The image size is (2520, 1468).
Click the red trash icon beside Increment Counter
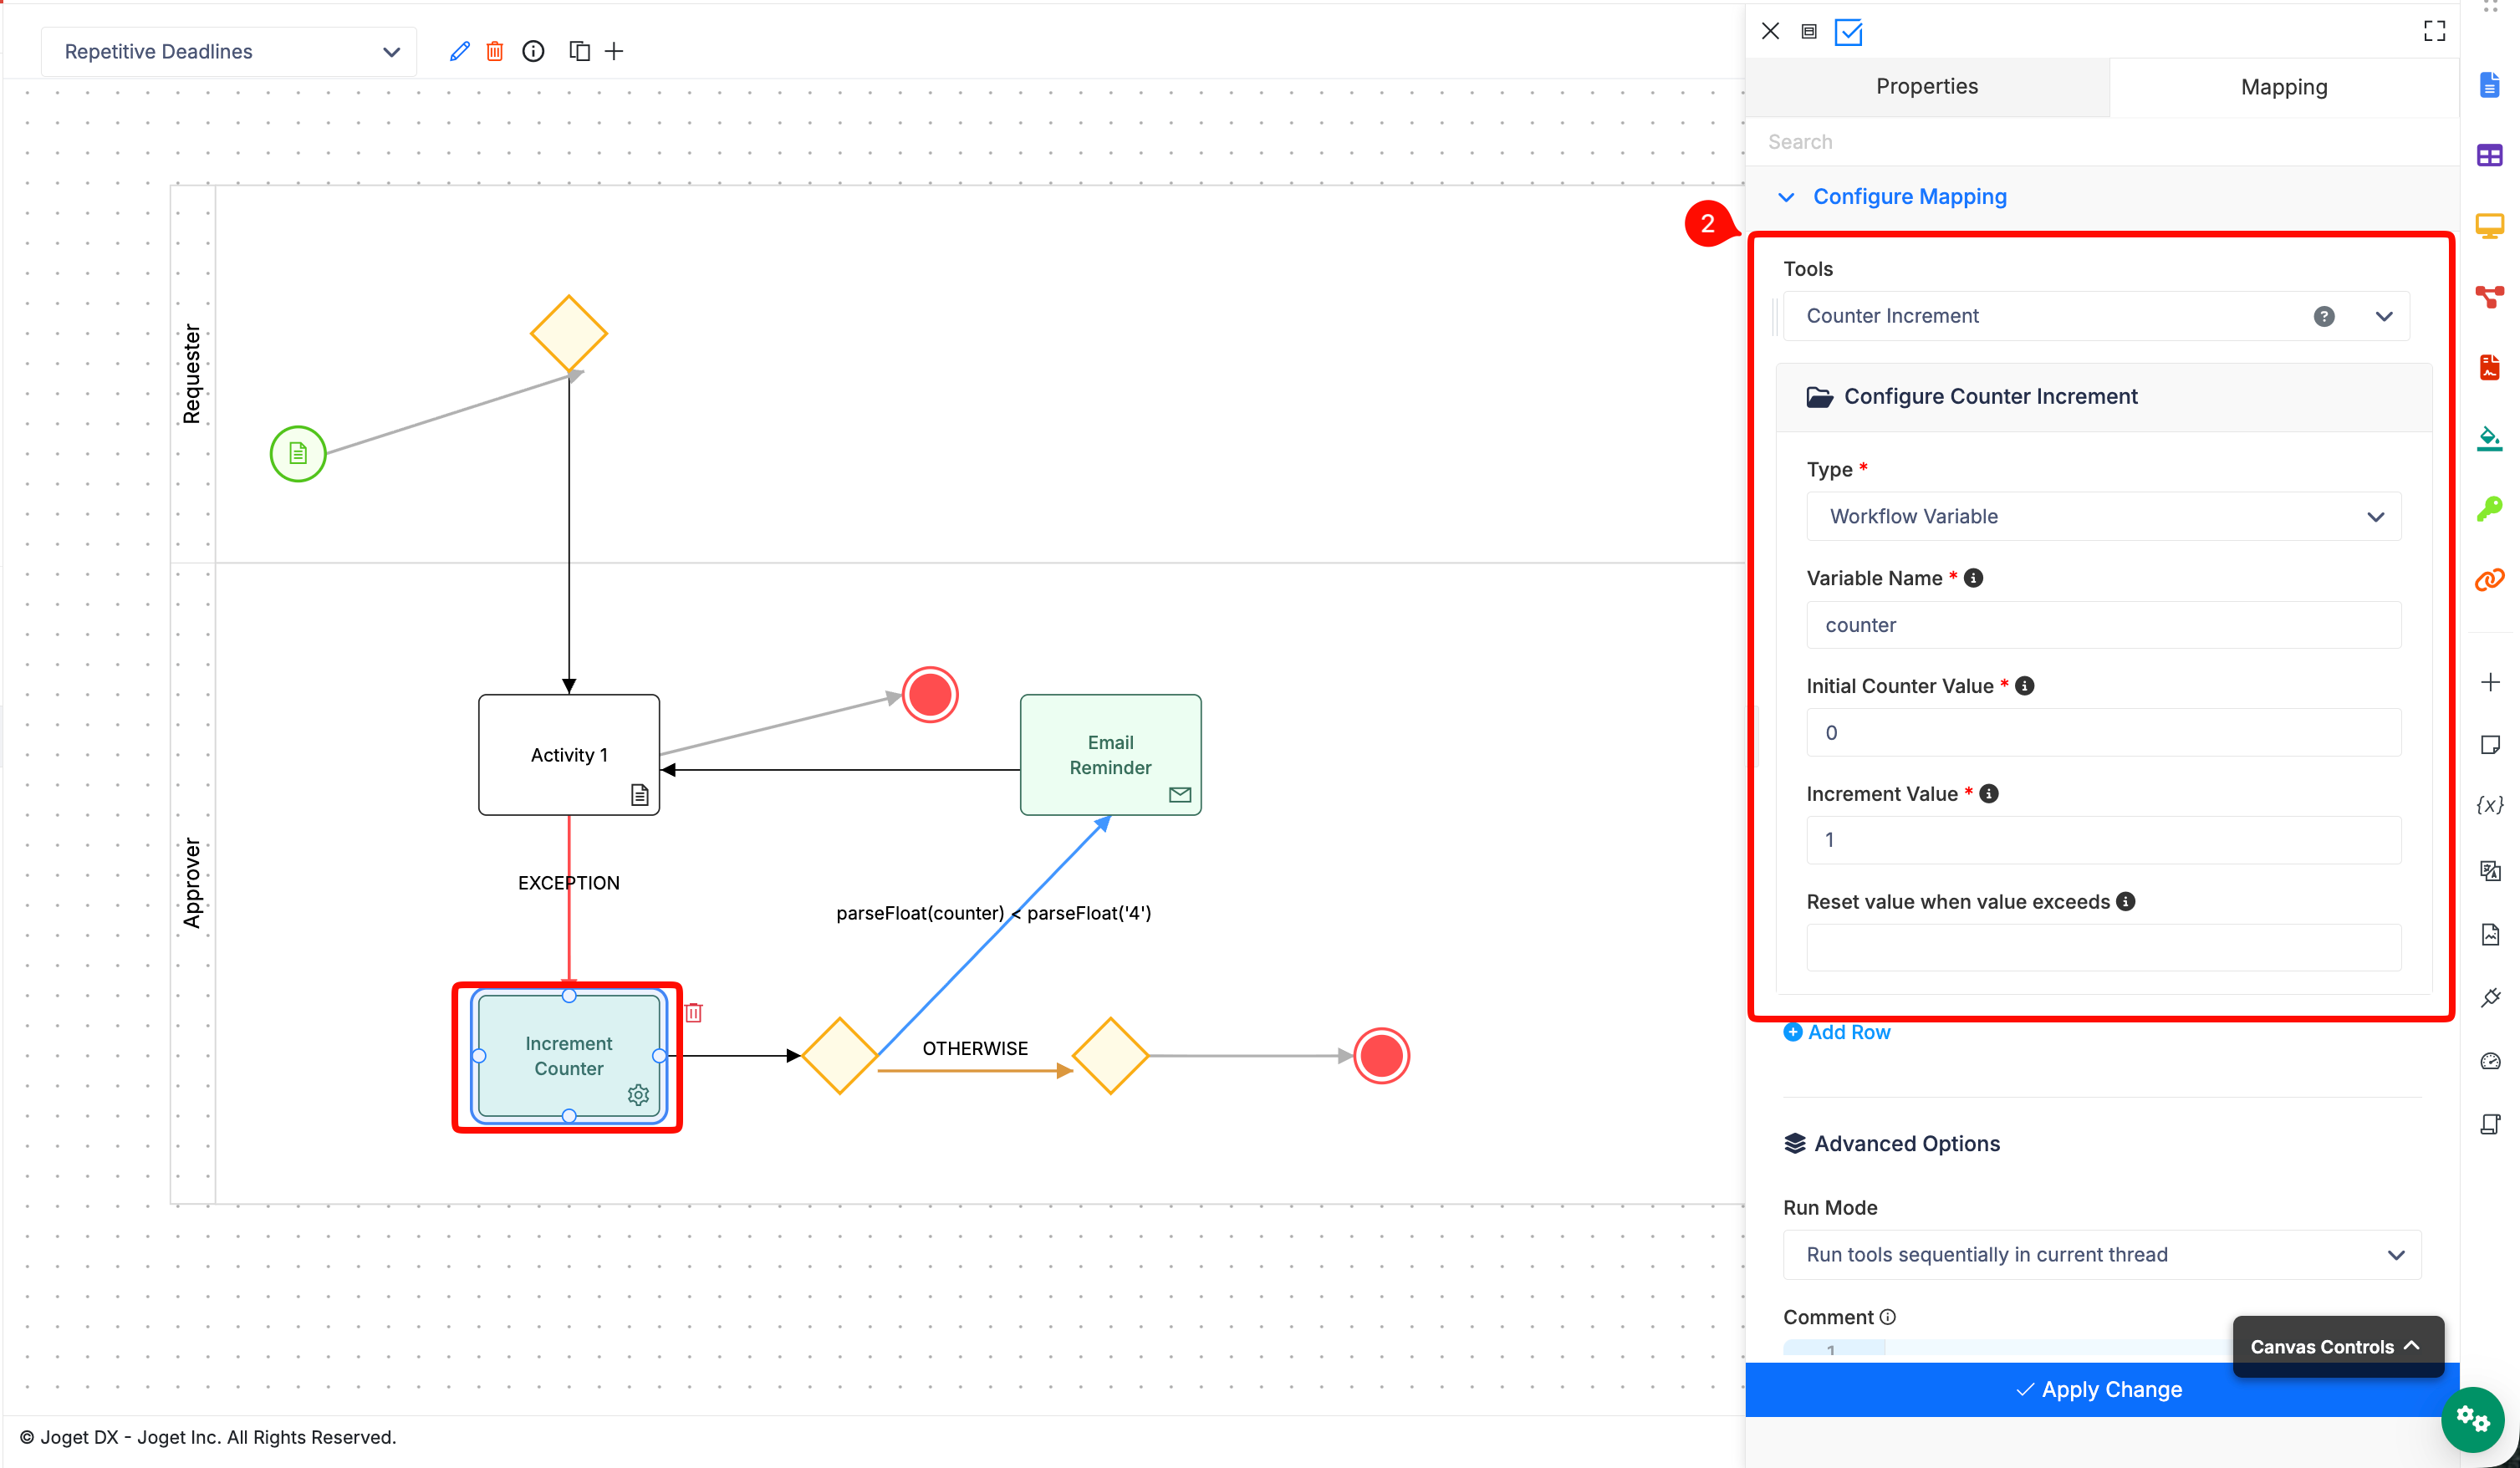click(x=694, y=1013)
